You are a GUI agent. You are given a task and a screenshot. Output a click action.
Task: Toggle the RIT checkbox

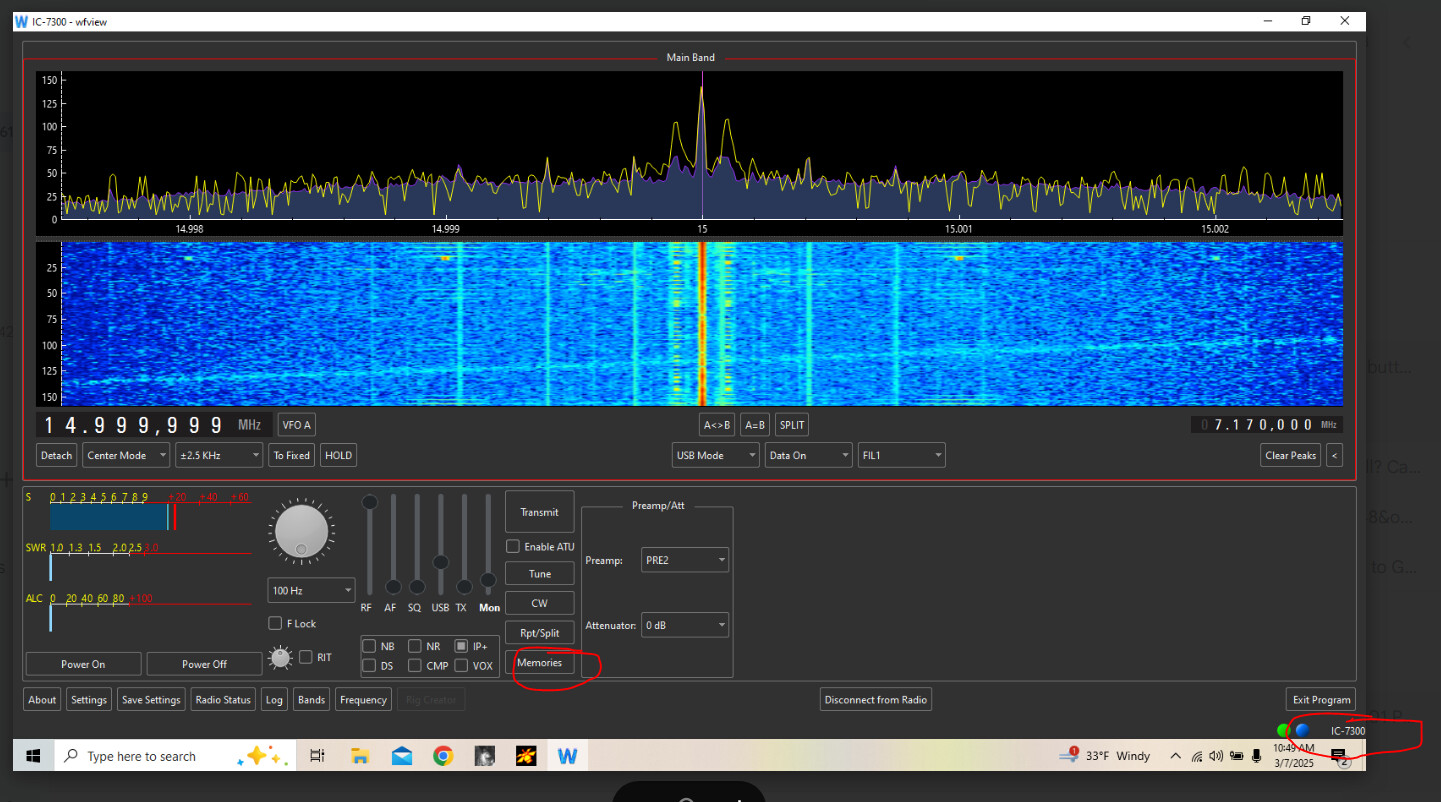tap(306, 657)
